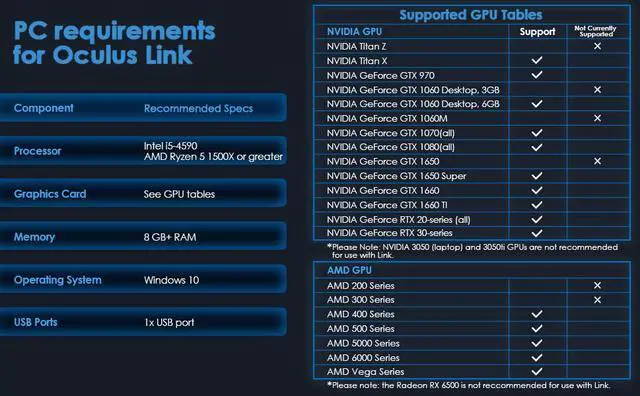Screen dimensions: 640x396
Task: Click the 'NVIDIA GPU' table header
Action: (354, 32)
